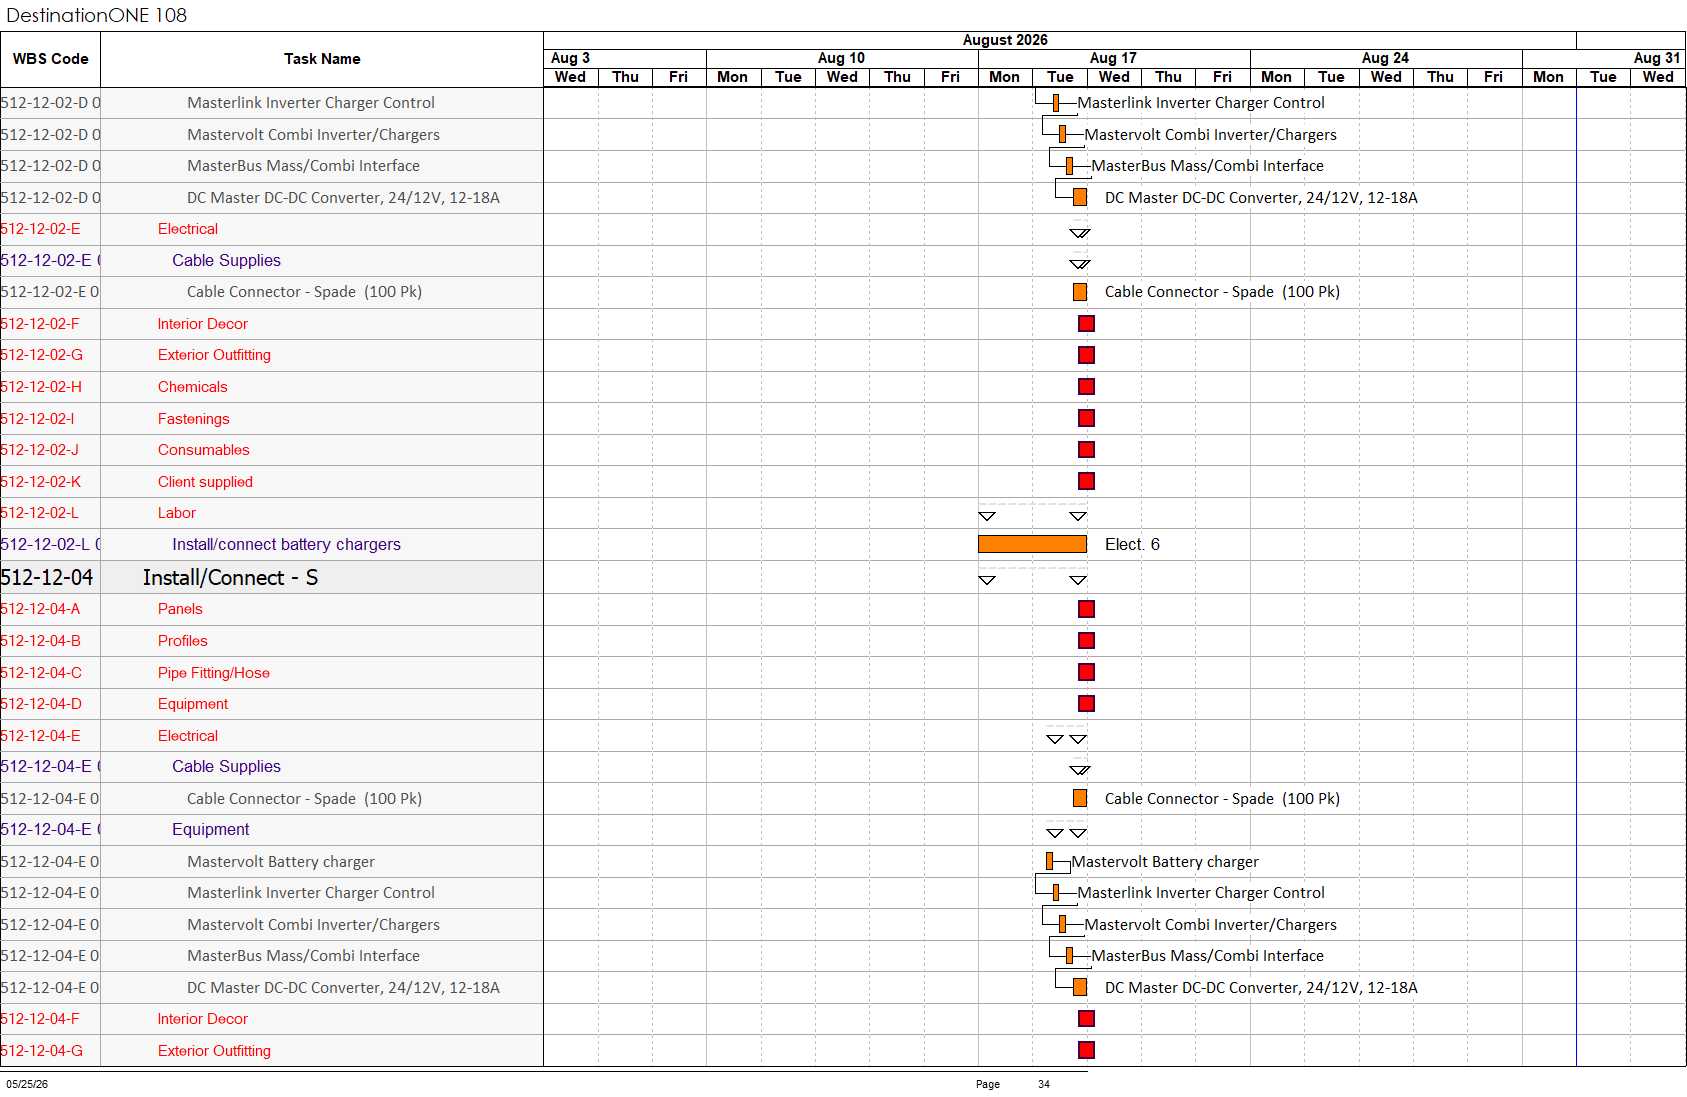Viewport: 1687px width, 1097px height.
Task: Select the Consumables task name
Action: click(204, 450)
